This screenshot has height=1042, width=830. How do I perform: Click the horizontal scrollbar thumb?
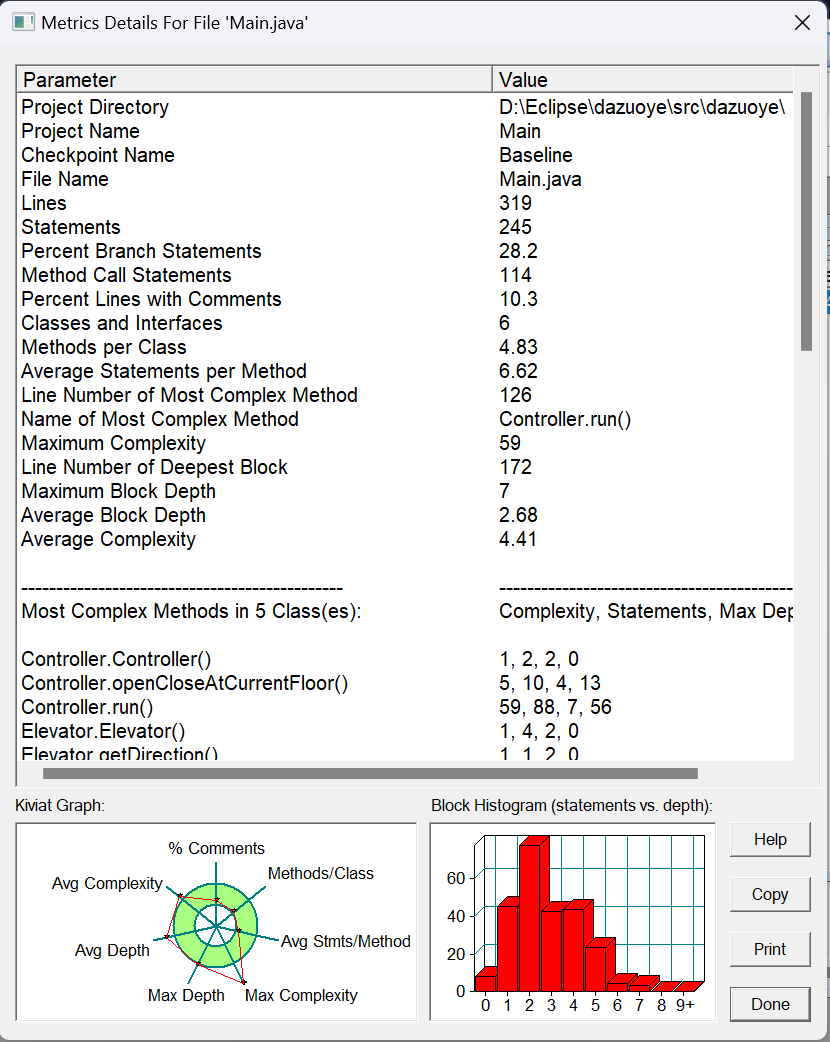(370, 774)
